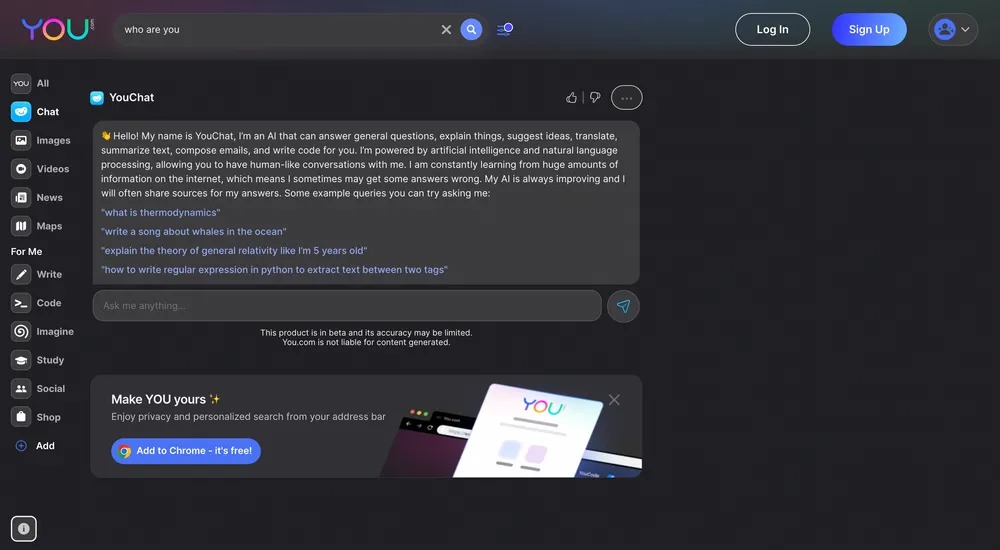Click the browser preview image in the banner
The width and height of the screenshot is (1000, 550).
(x=513, y=431)
